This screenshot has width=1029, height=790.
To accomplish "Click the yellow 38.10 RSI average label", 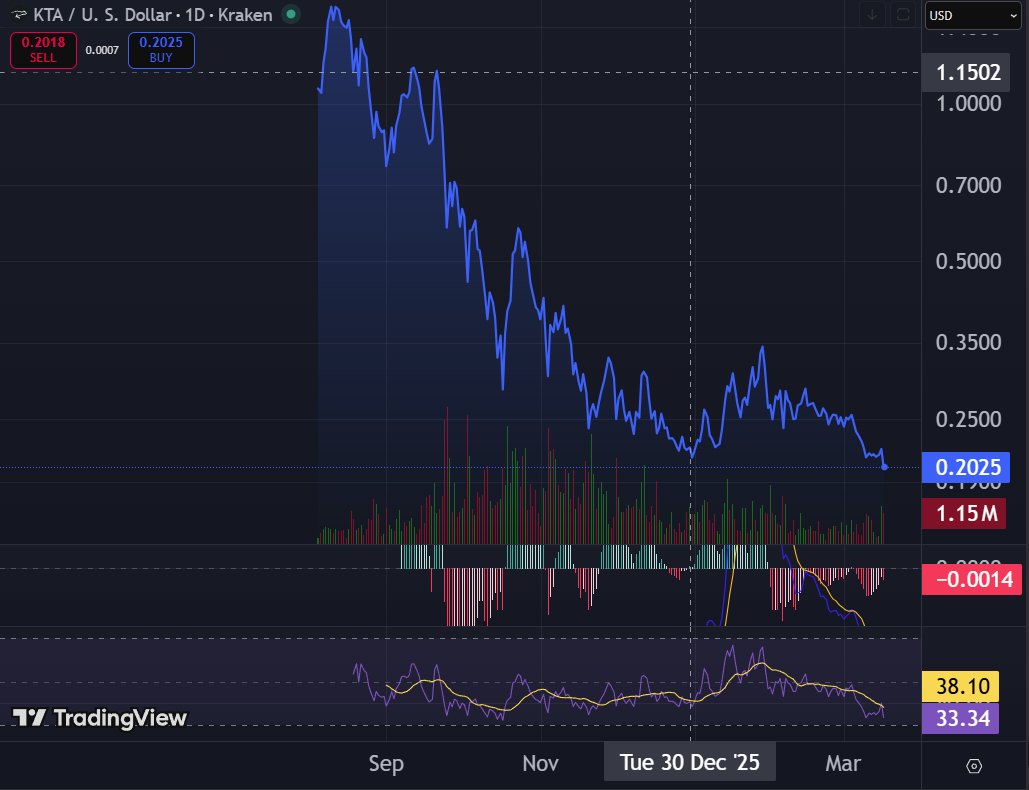I will pos(961,686).
